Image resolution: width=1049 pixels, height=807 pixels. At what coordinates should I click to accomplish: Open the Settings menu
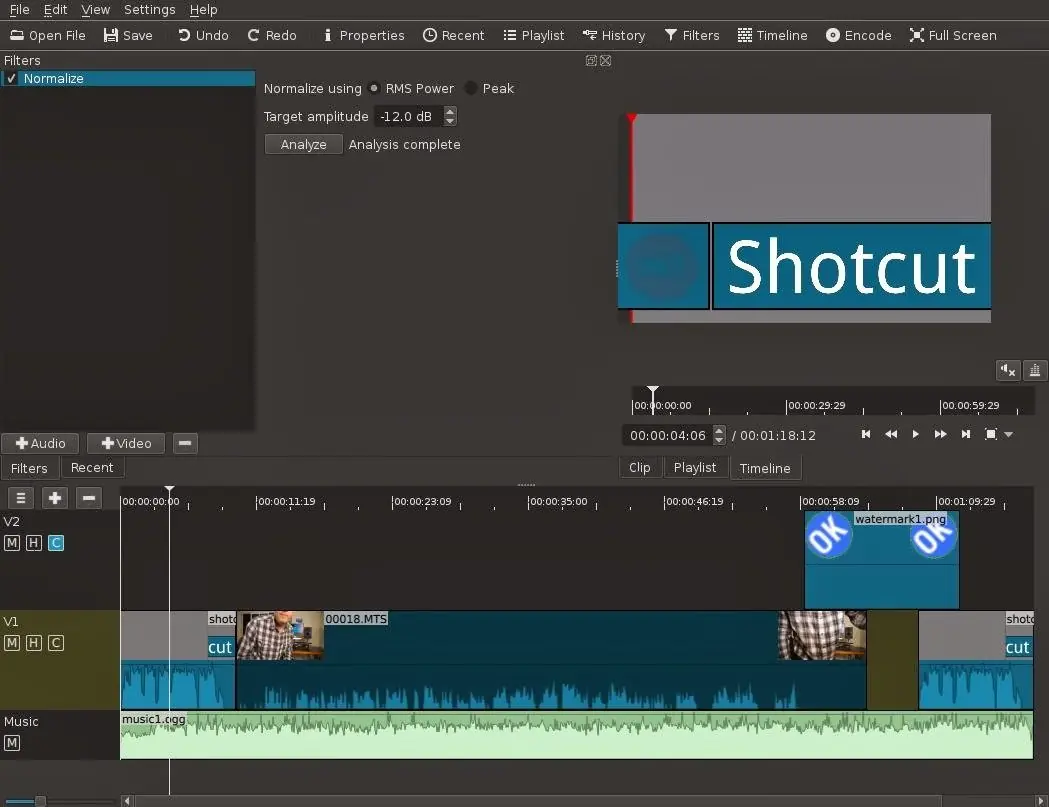(x=149, y=9)
